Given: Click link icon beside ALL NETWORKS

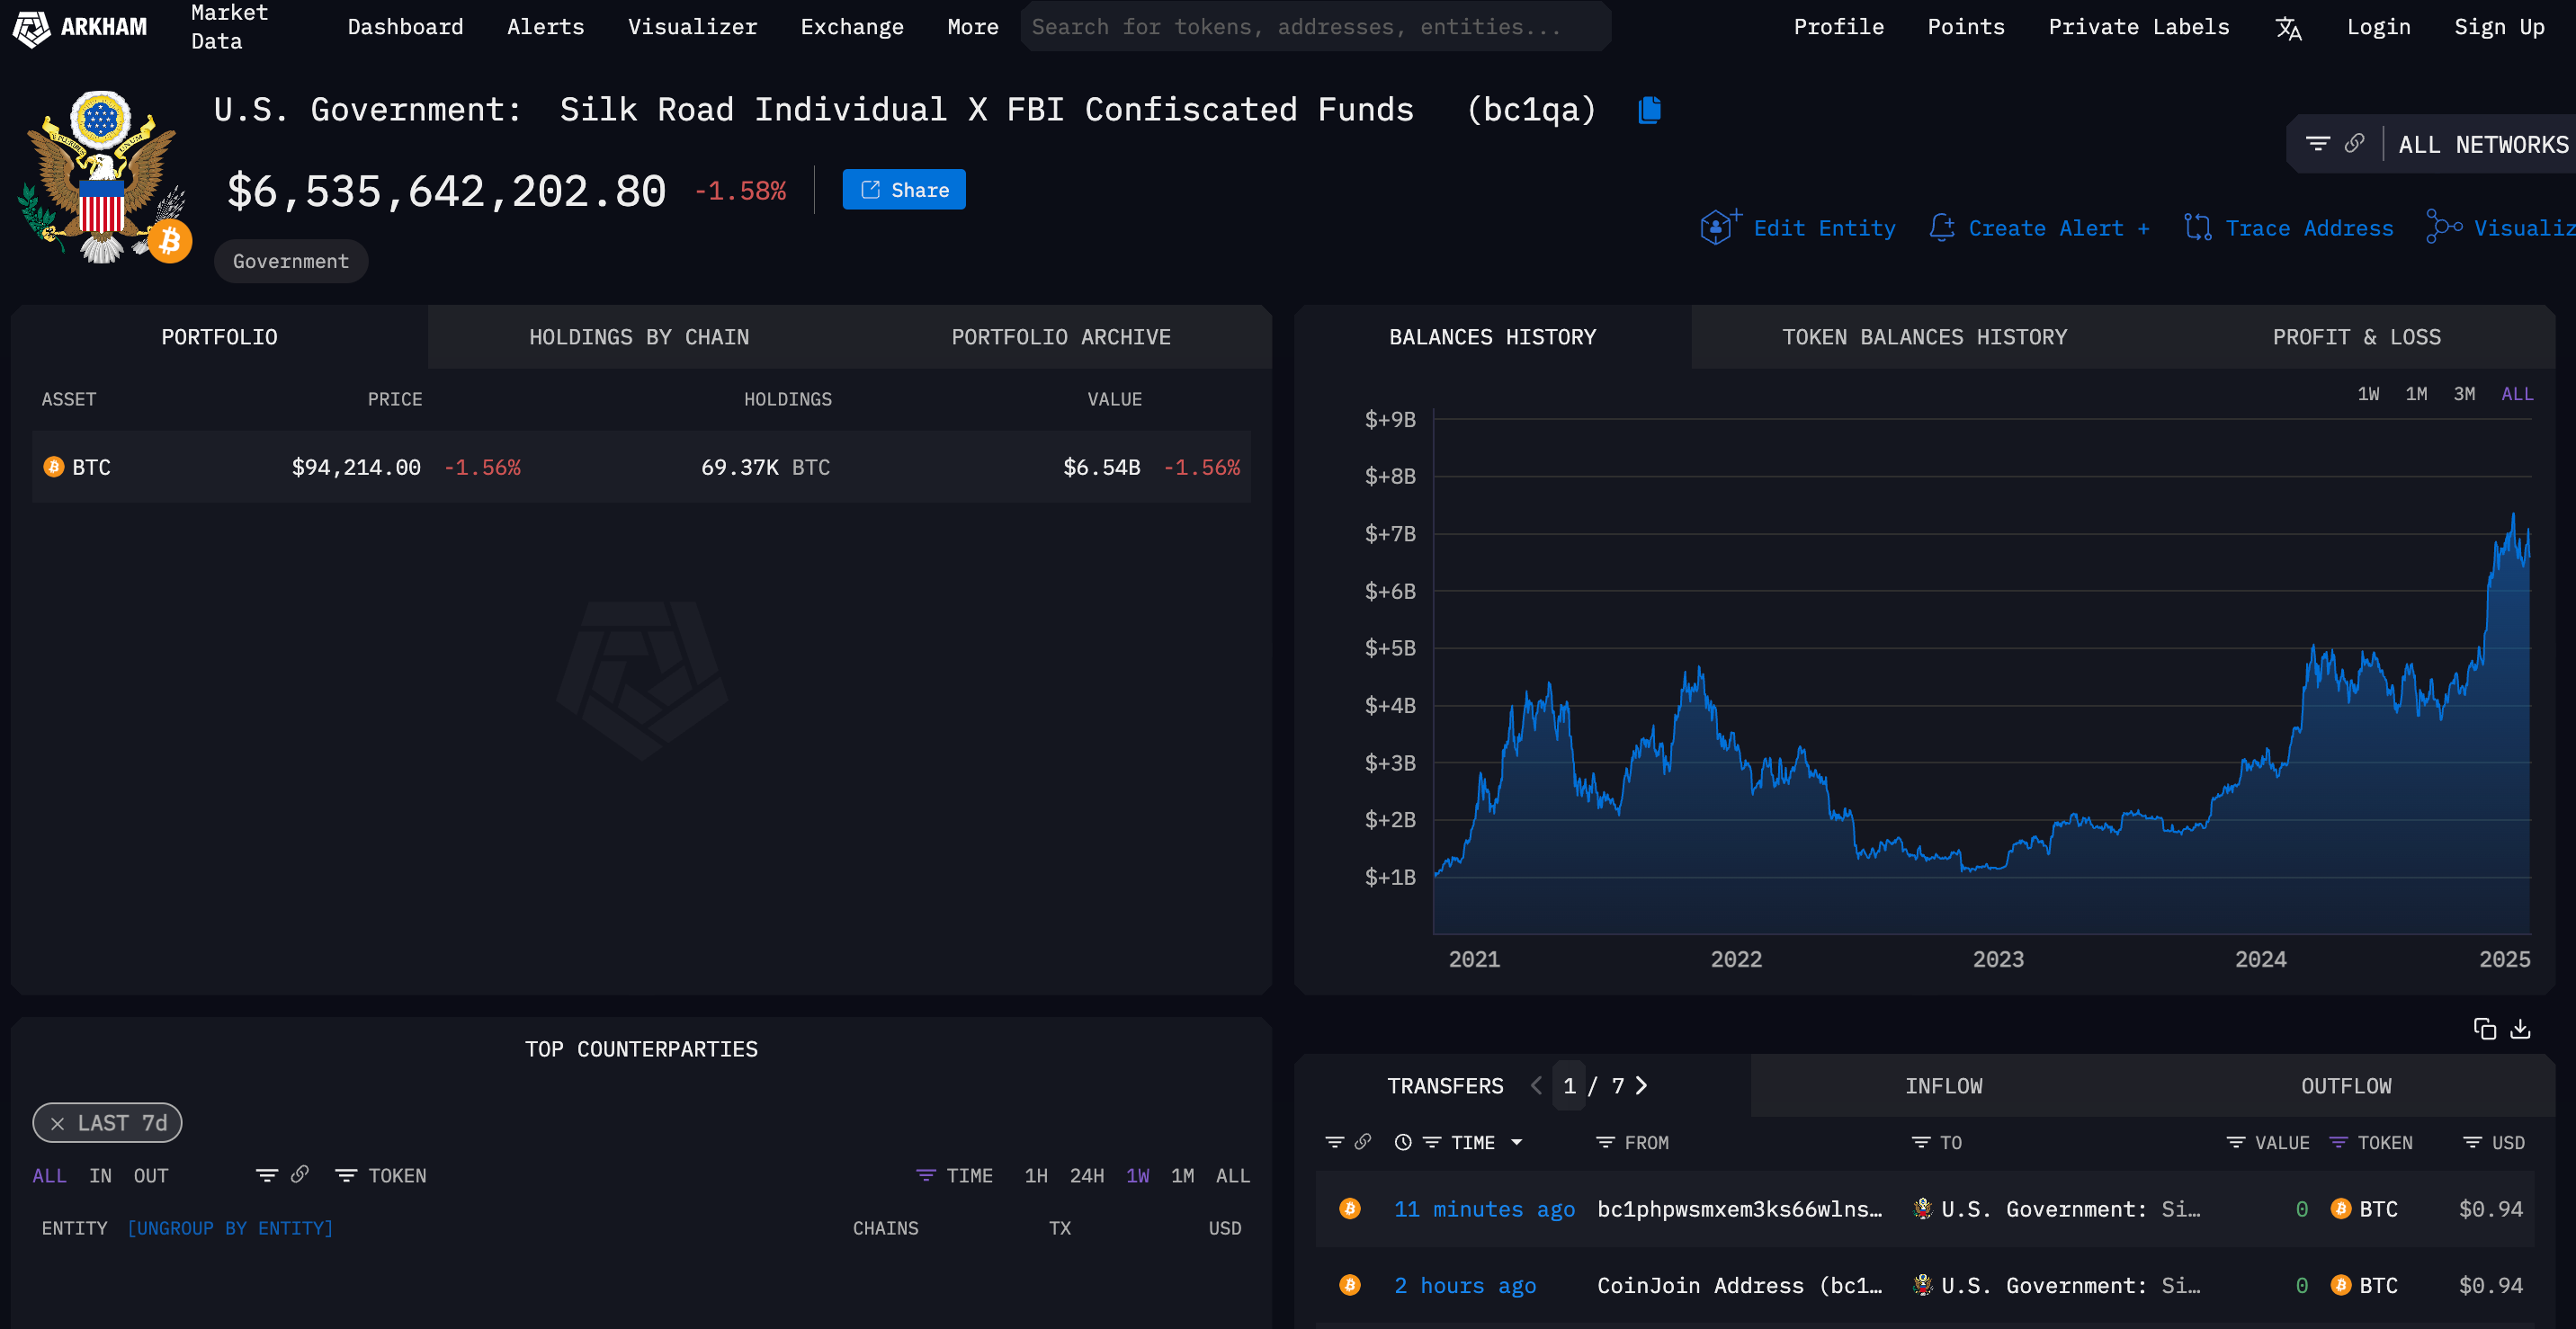Looking at the screenshot, I should [x=2354, y=144].
